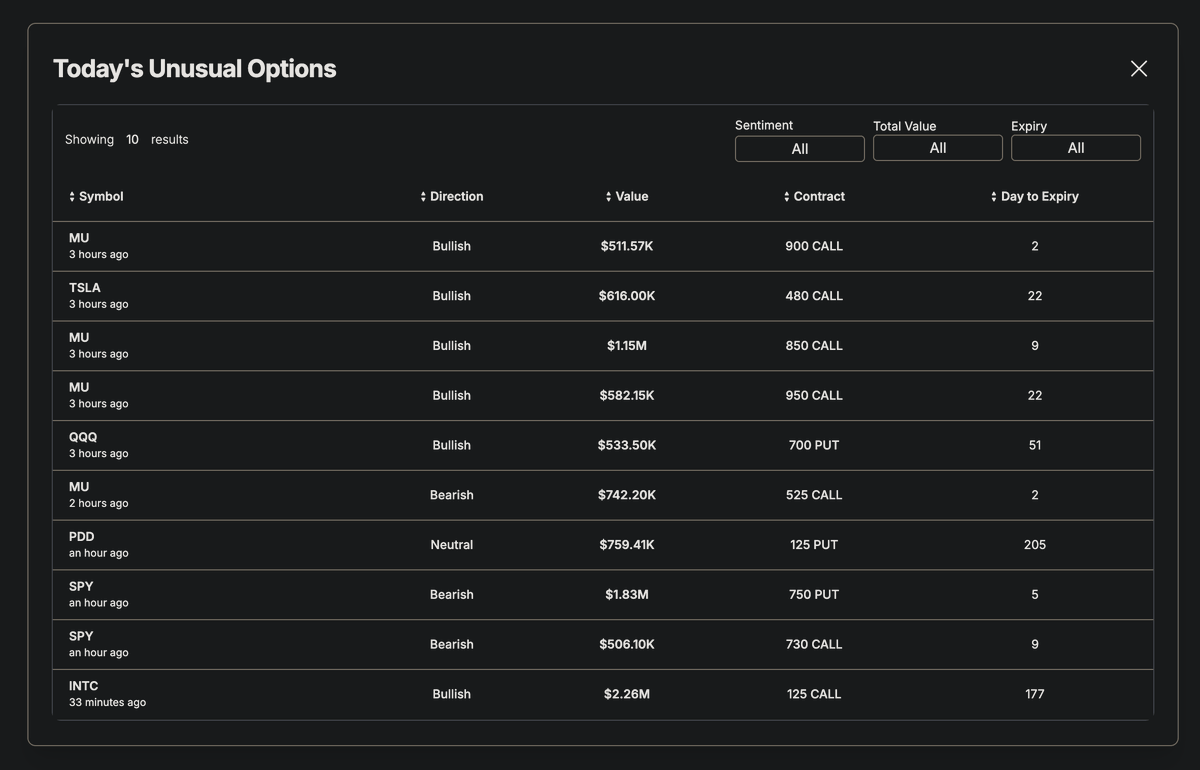Click the 480 CALL contract cell
Screen dimensions: 1200x770
[x=814, y=296]
